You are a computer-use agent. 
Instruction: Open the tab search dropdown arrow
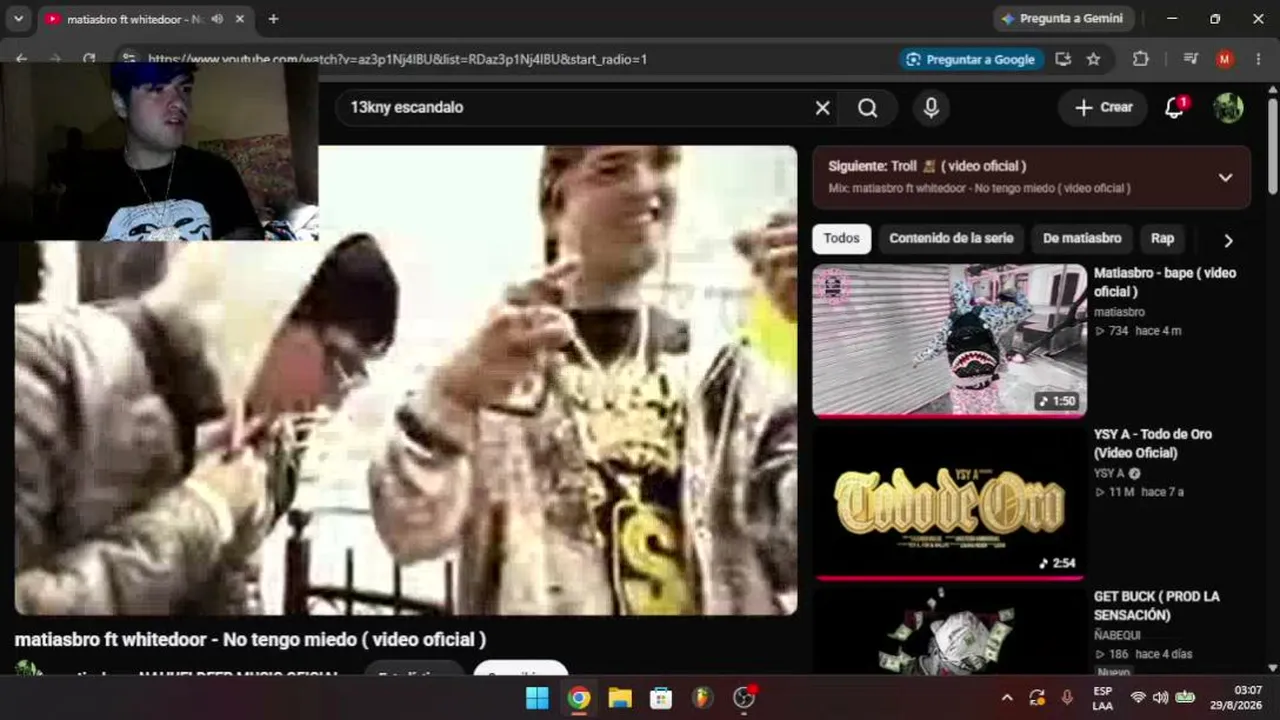coord(18,19)
